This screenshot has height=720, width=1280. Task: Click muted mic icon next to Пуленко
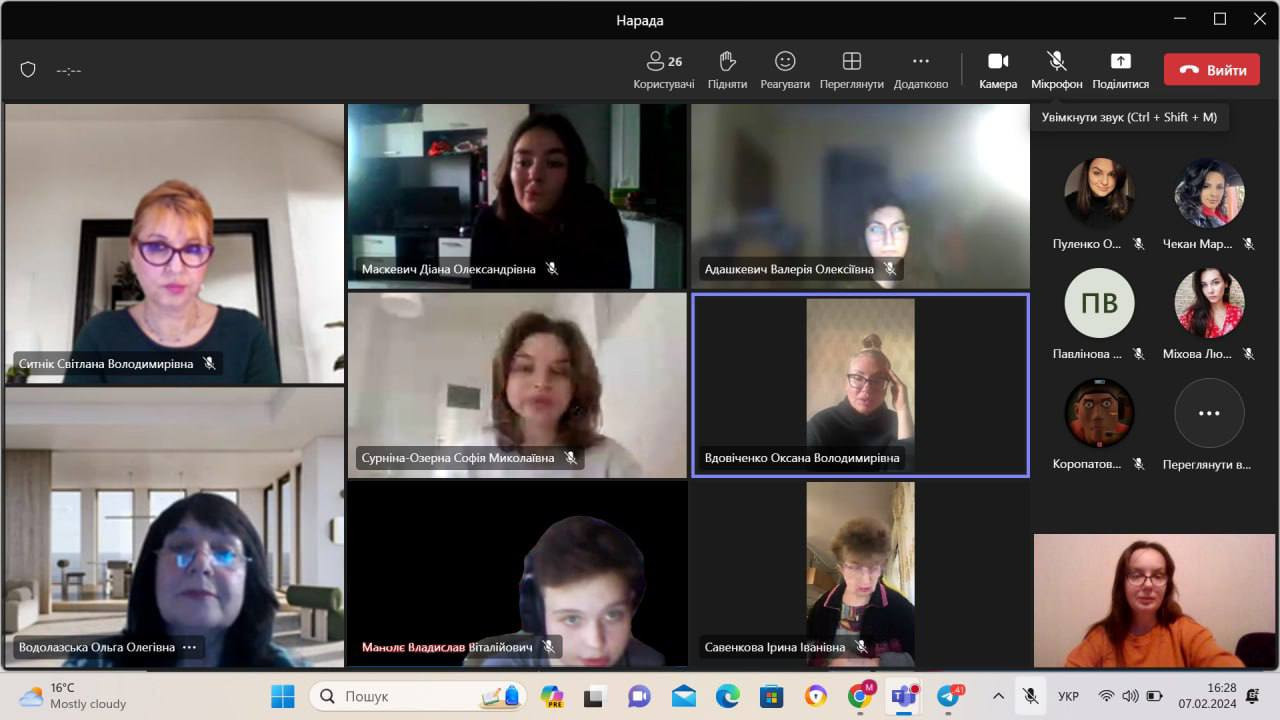1138,243
